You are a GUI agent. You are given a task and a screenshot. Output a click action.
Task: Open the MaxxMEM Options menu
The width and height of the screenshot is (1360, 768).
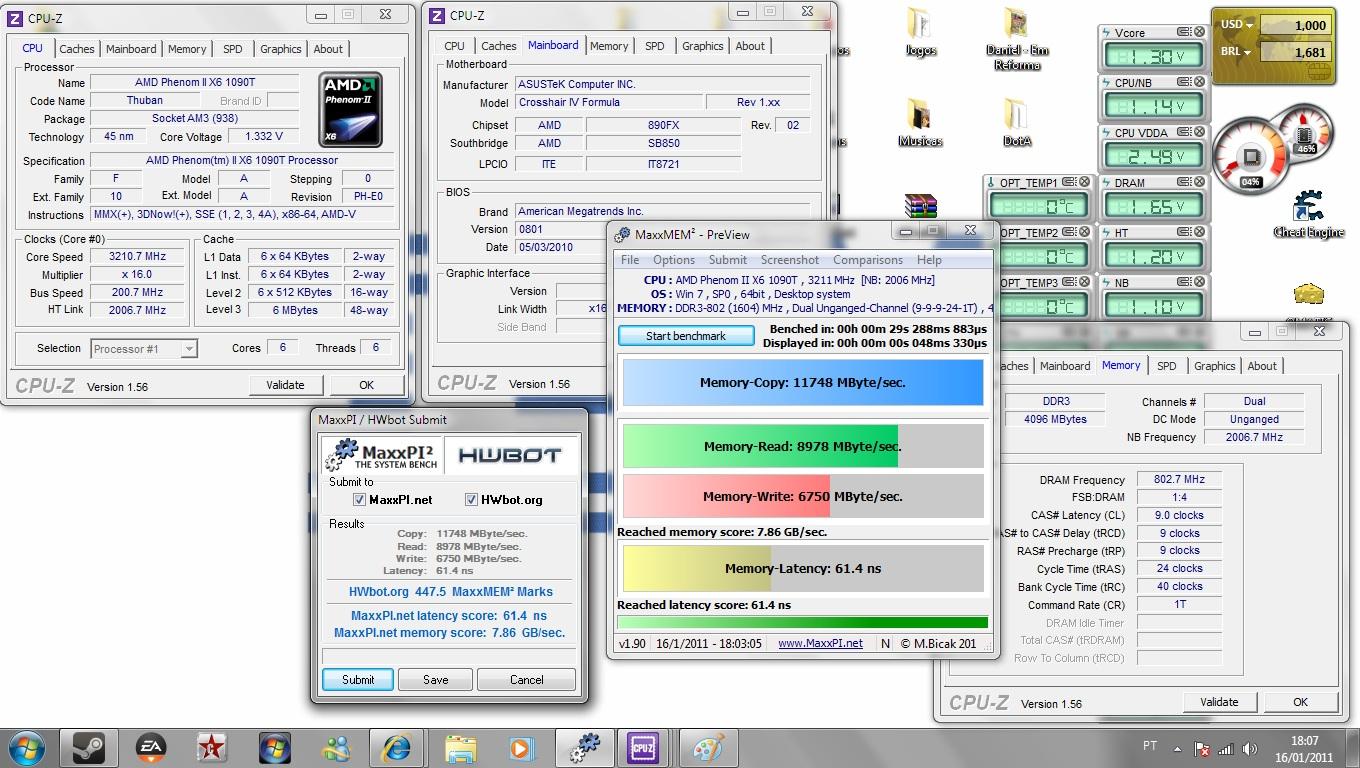pyautogui.click(x=674, y=260)
